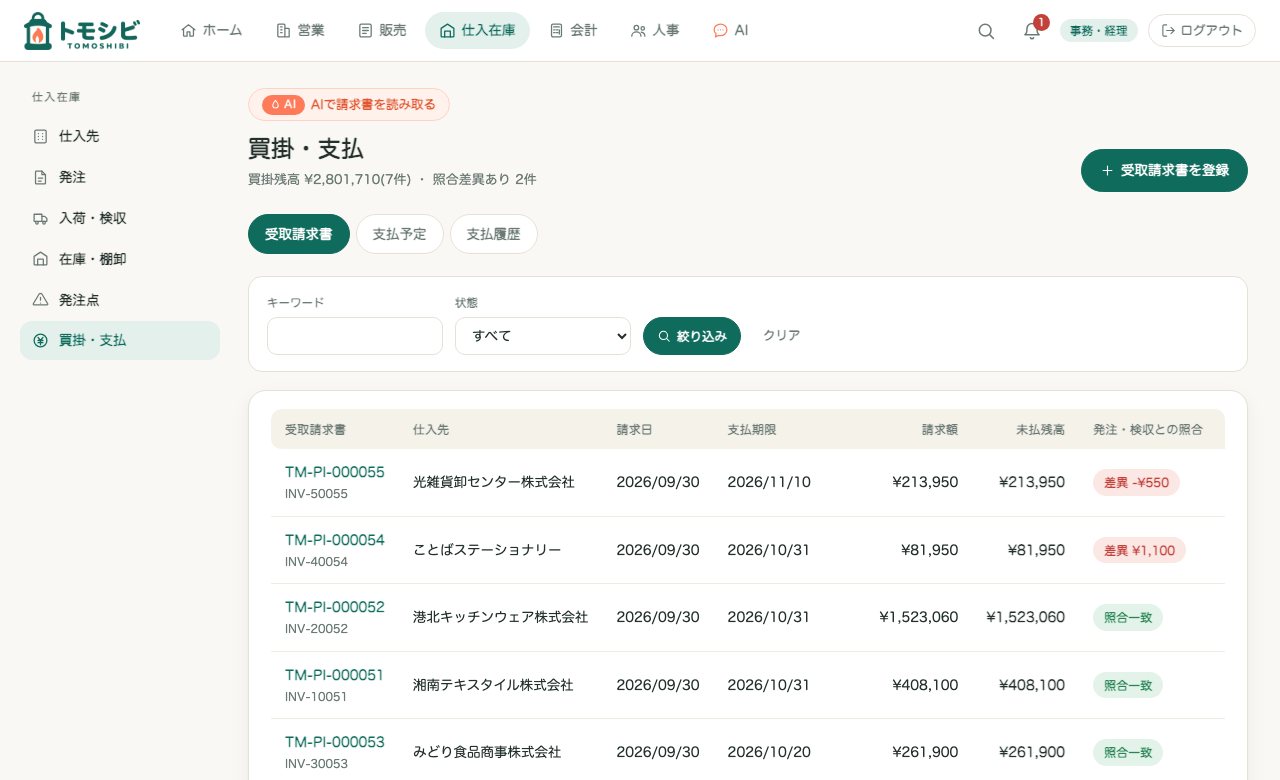Screen dimensions: 1280x780
Task: Click supplier 湘南テキスタイル株式会社
Action: click(x=493, y=685)
